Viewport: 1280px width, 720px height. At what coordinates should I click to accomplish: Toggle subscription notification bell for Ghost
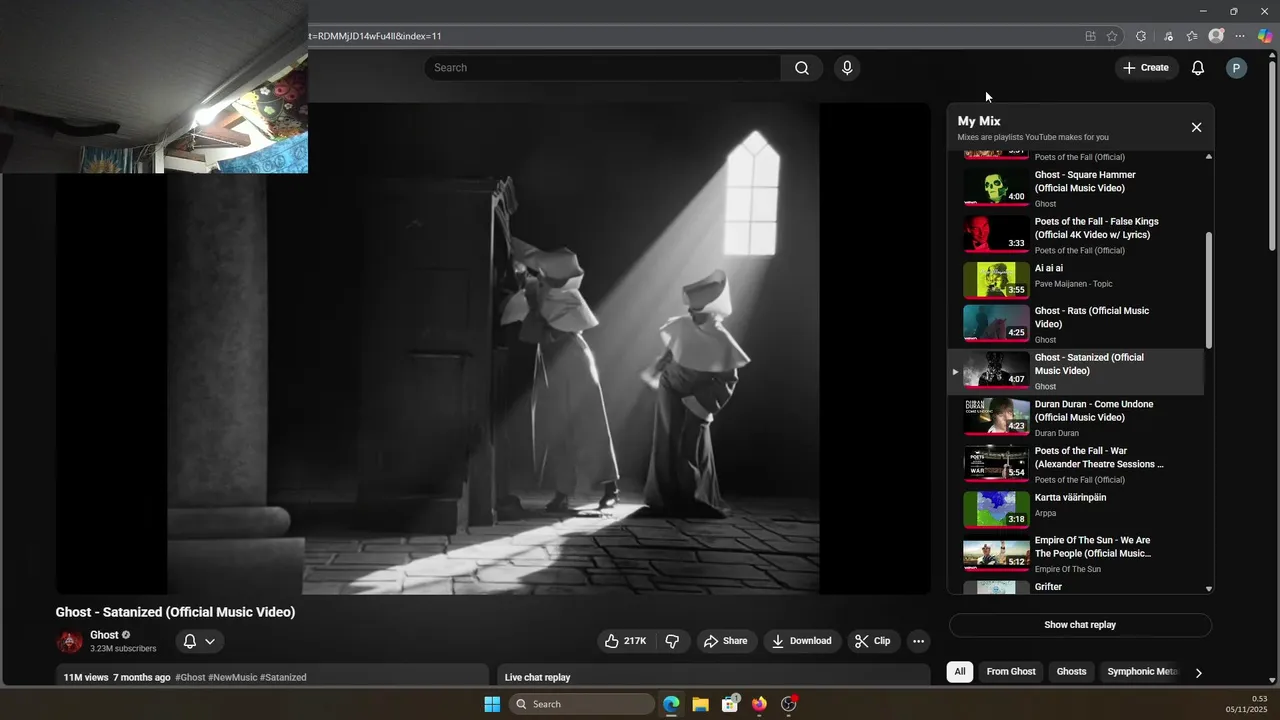point(190,641)
